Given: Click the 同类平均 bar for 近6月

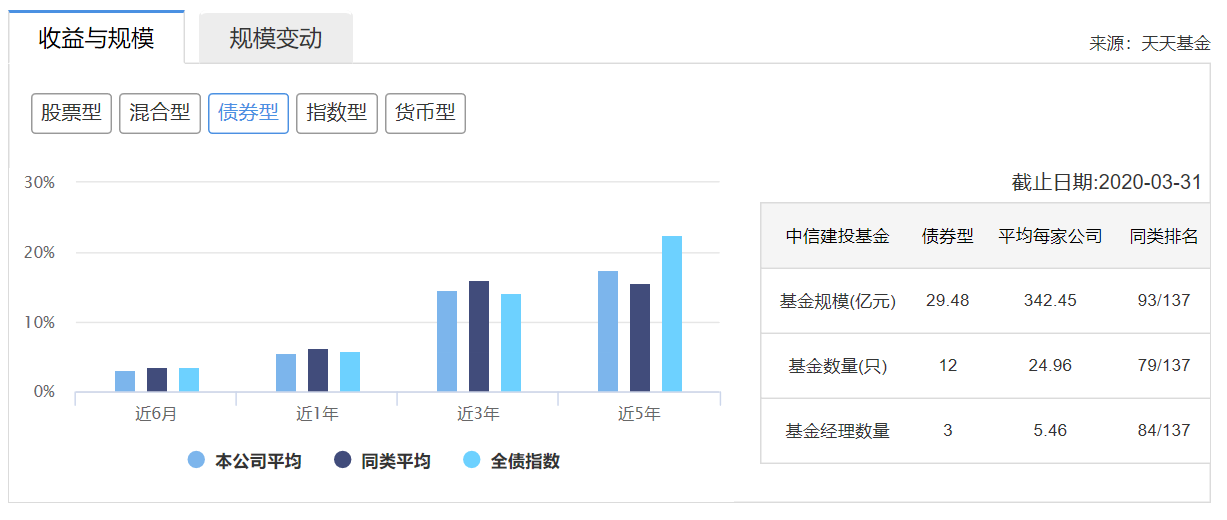Looking at the screenshot, I should 157,380.
